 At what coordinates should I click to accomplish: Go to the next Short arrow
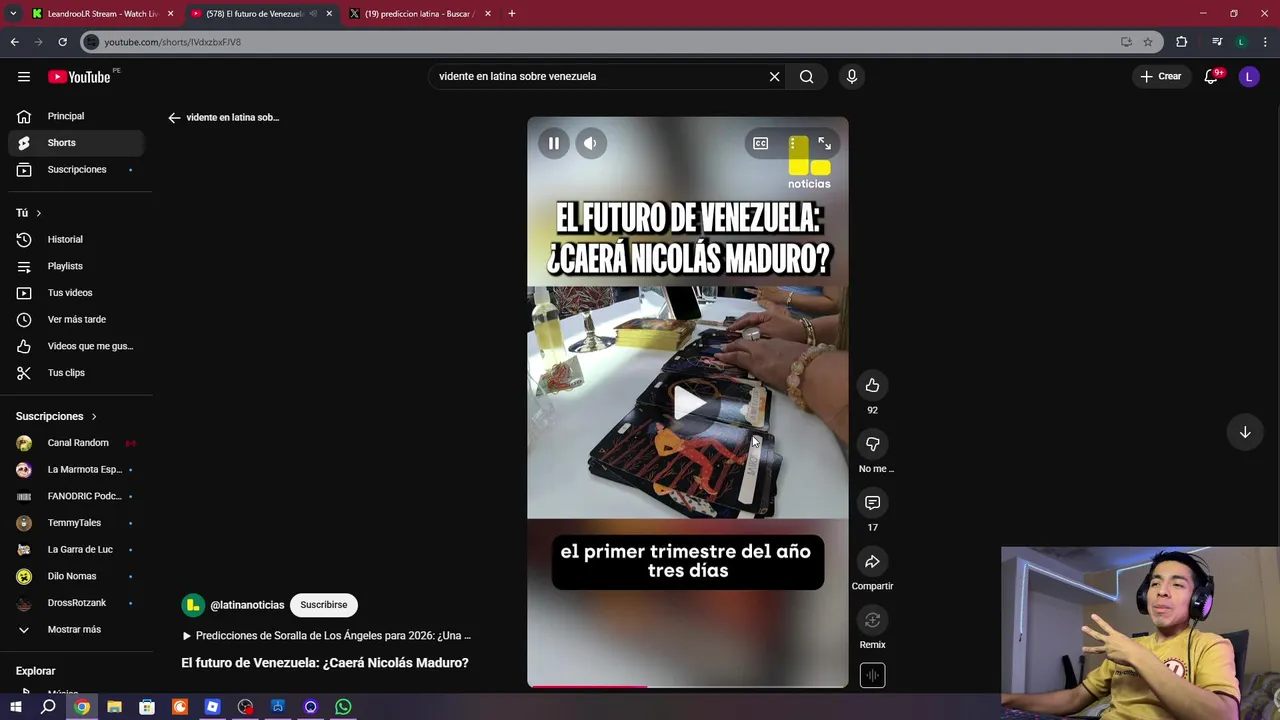click(x=1245, y=432)
